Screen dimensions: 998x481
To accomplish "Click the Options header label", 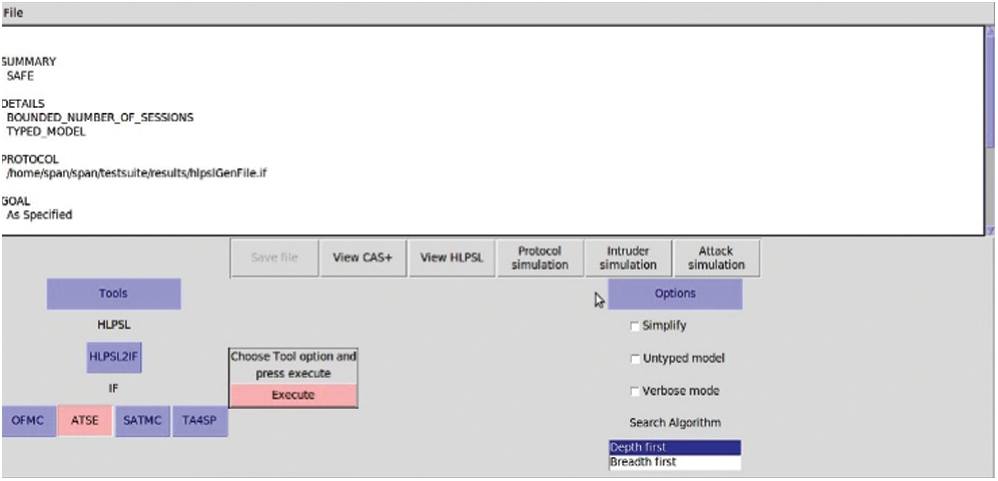I will point(675,294).
